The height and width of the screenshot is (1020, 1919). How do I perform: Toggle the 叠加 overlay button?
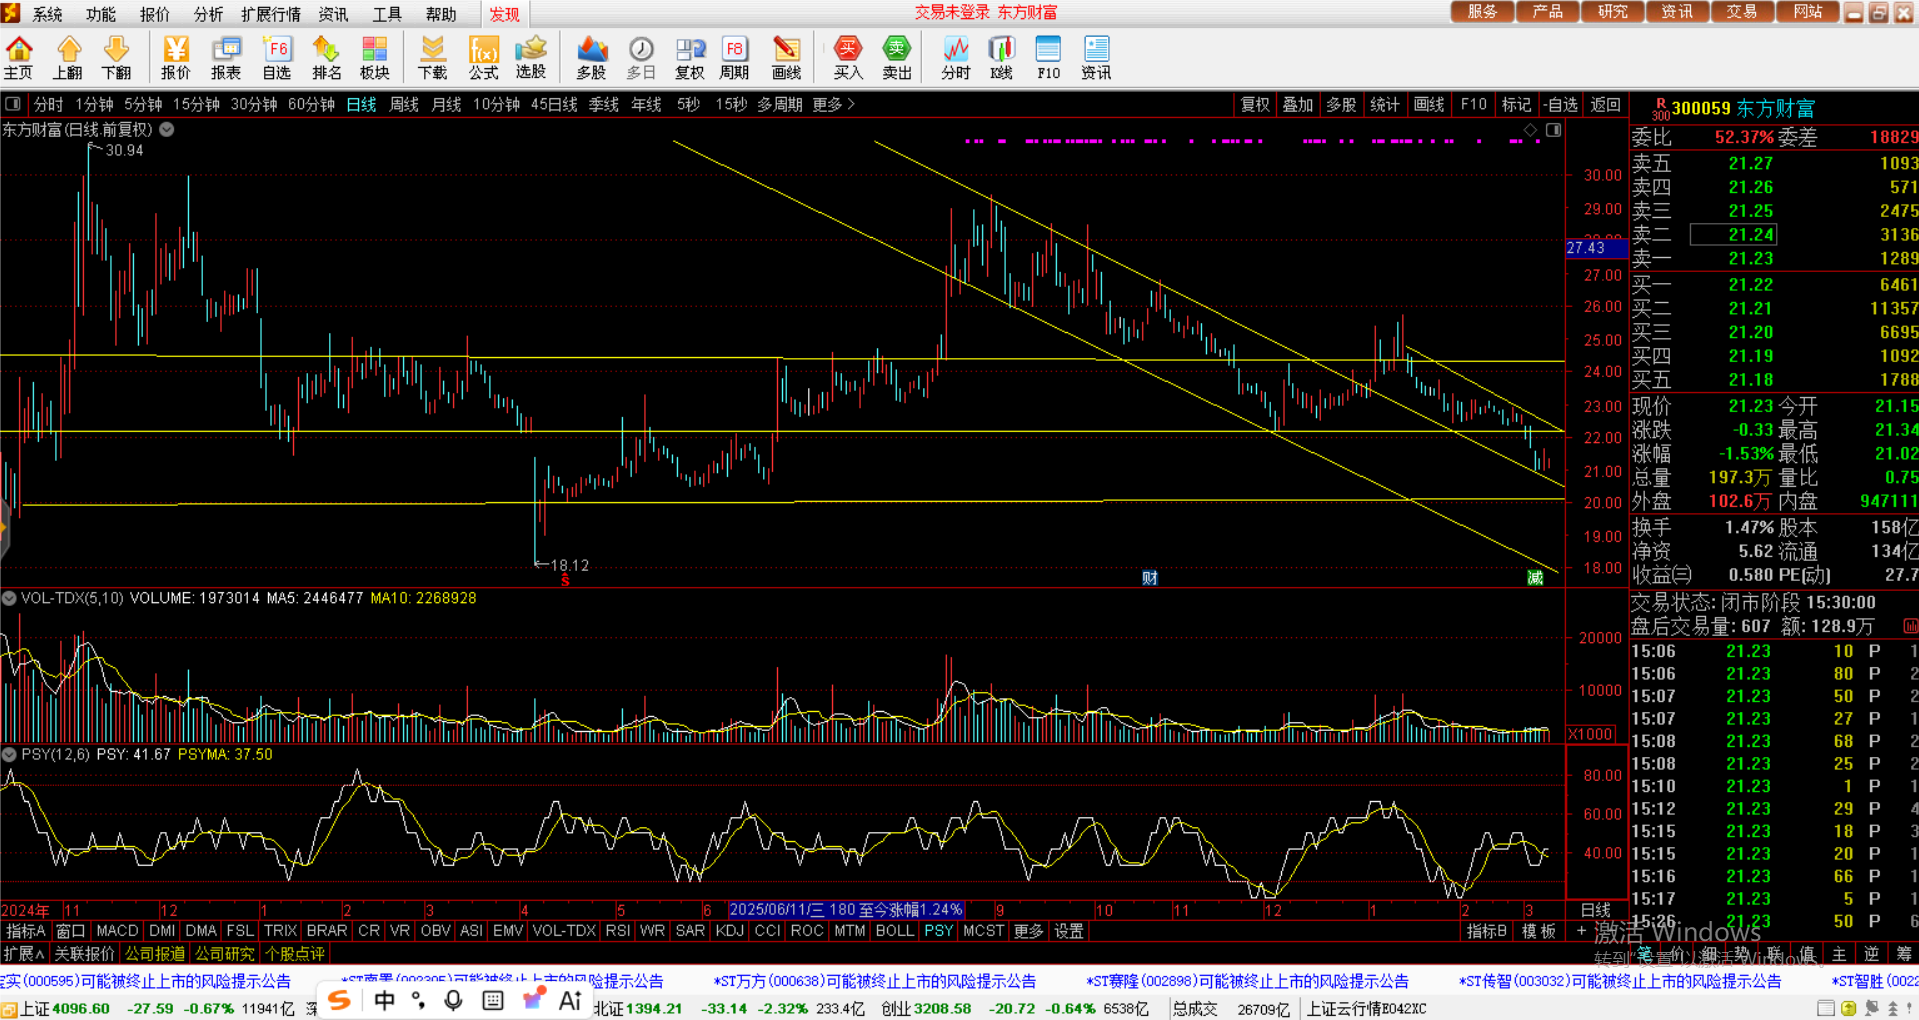(1298, 104)
